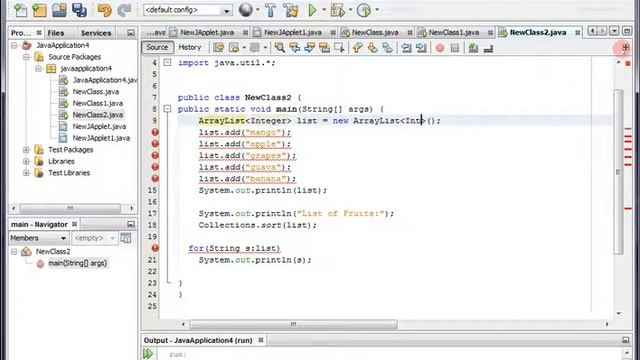
Task: Toggle Rectangular Selection icon
Action: coord(339,48)
